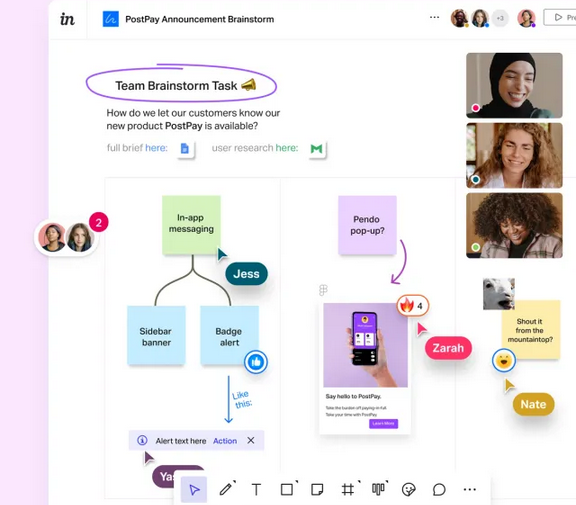576x505 pixels.
Task: Select the Shout it from the mountaintop note
Action: 531,329
